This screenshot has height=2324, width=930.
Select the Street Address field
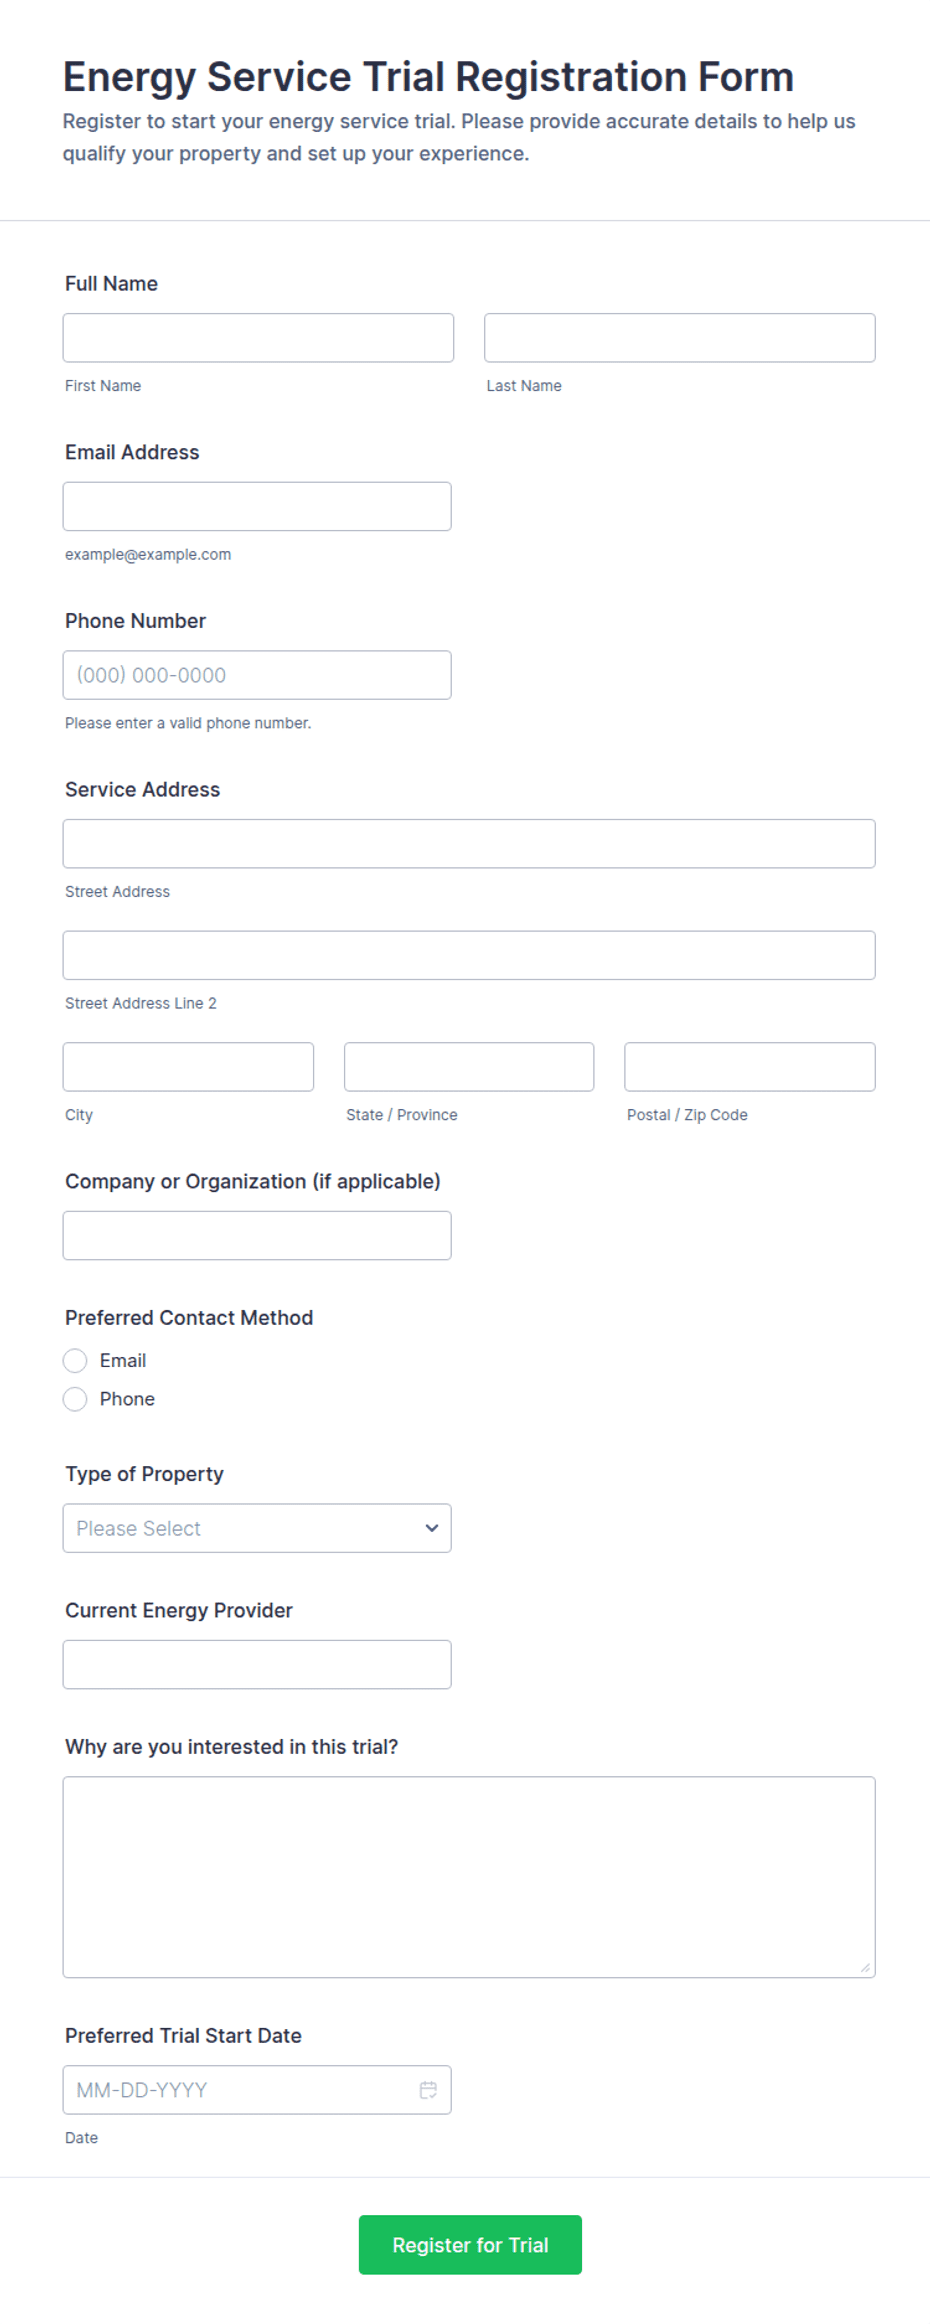[469, 844]
